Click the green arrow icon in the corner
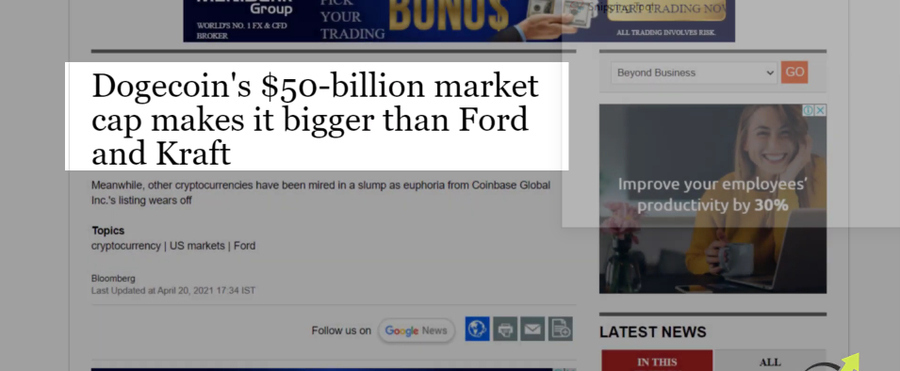 (x=851, y=362)
